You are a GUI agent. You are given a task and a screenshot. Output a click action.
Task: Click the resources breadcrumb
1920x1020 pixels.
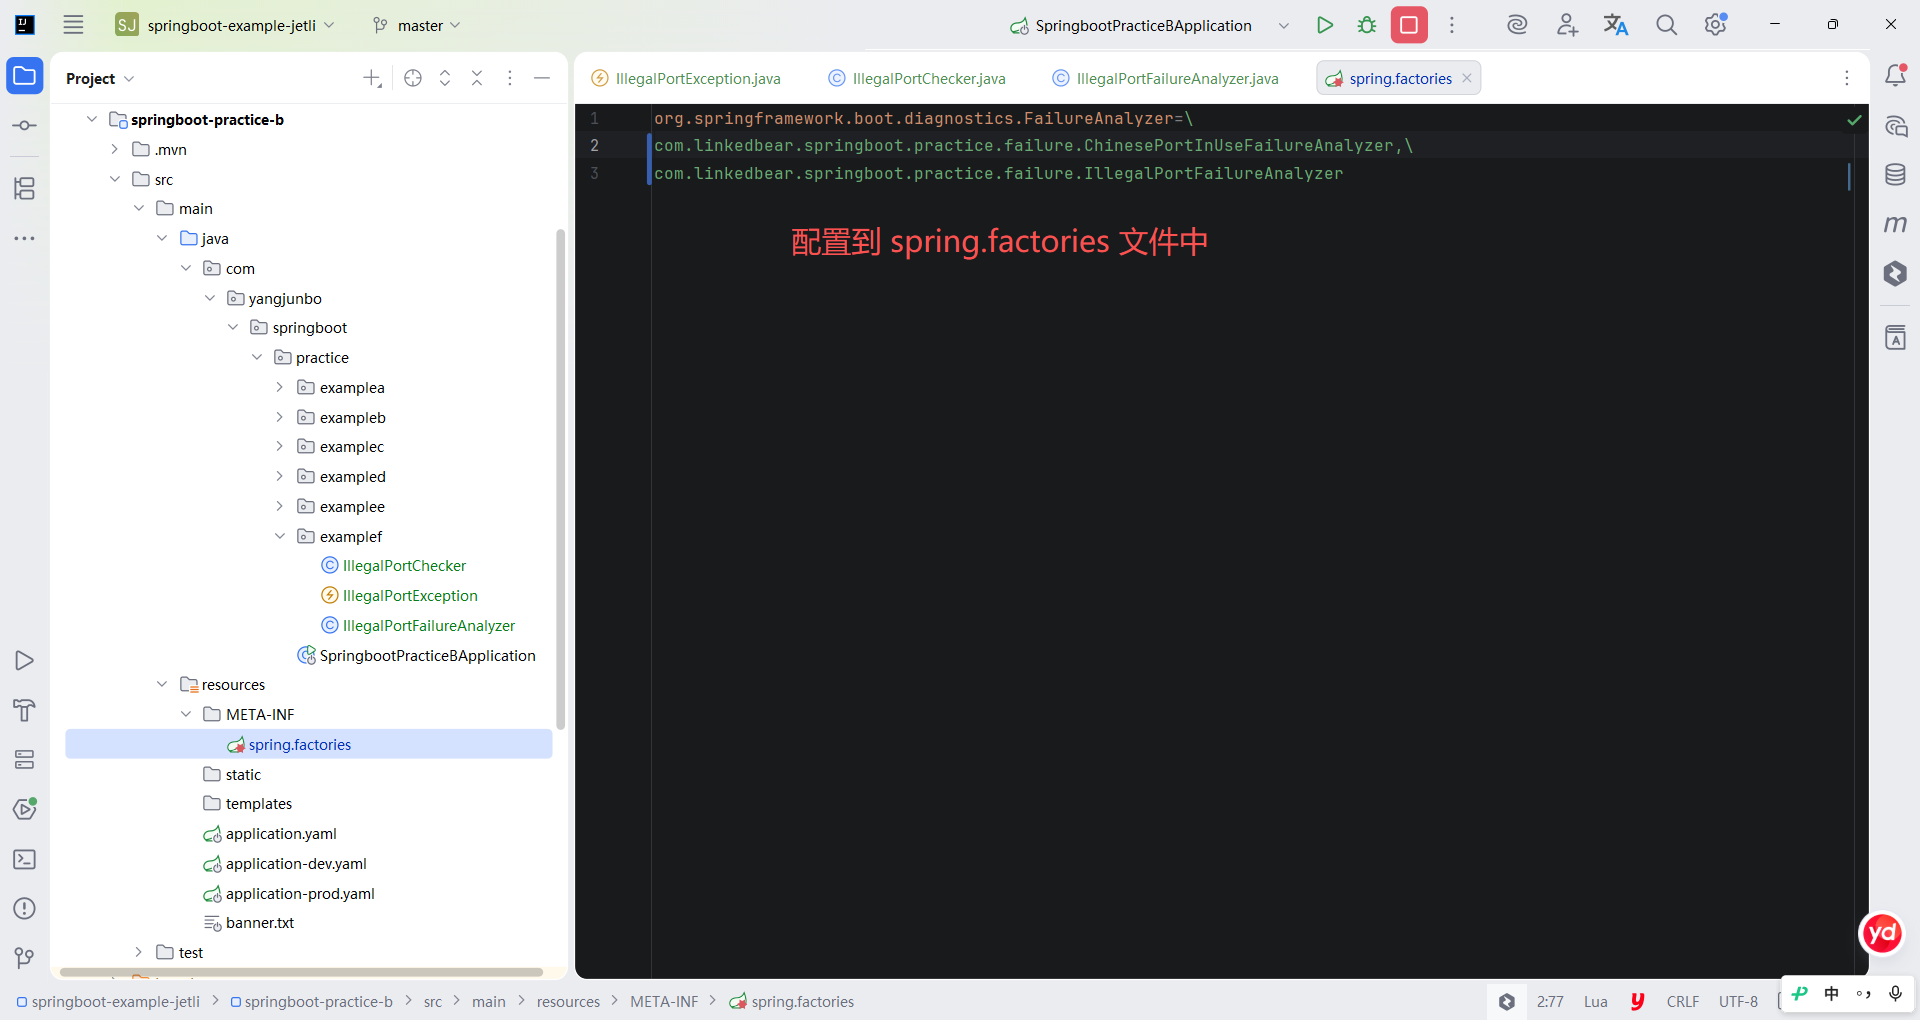coord(568,1001)
